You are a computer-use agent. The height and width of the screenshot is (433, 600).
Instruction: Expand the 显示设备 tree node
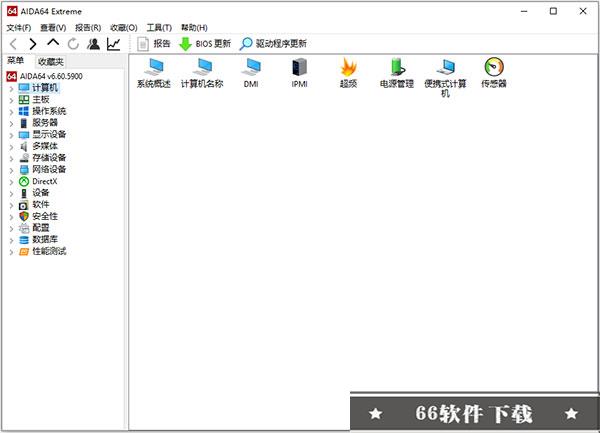(x=11, y=135)
